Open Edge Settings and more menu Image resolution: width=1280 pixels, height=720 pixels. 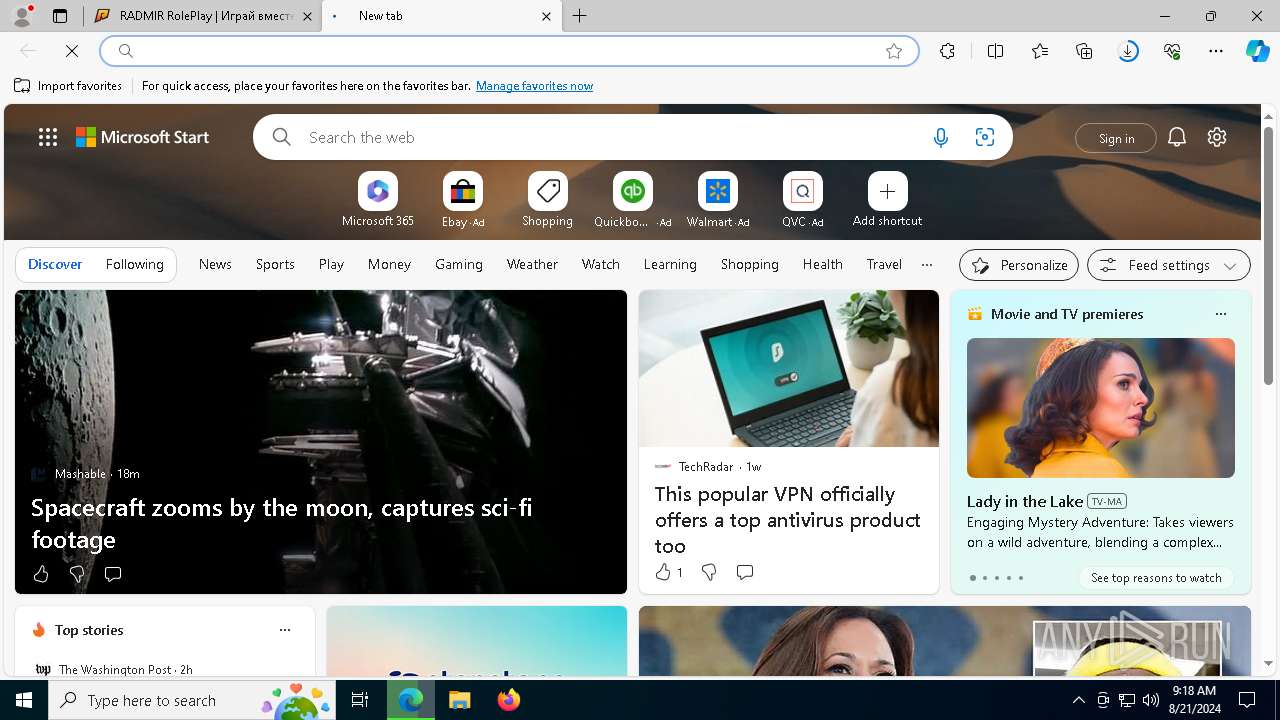click(x=1216, y=51)
